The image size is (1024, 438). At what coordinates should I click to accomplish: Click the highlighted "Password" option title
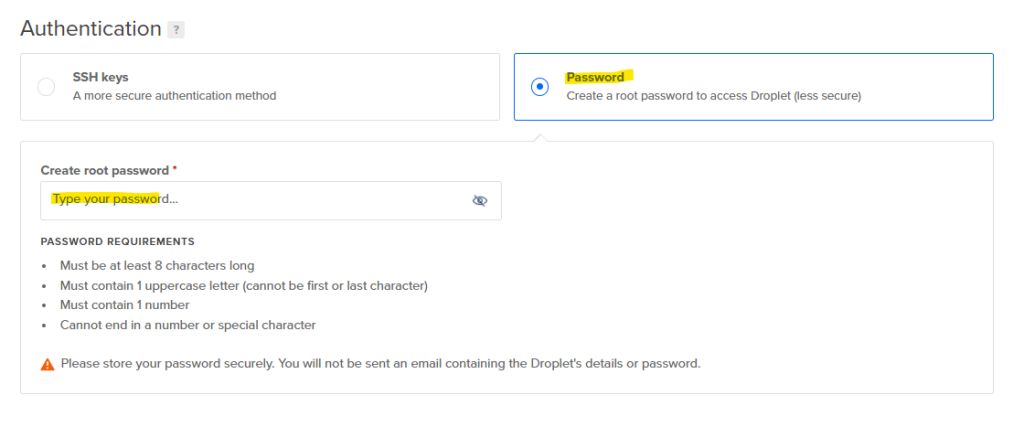[x=595, y=77]
